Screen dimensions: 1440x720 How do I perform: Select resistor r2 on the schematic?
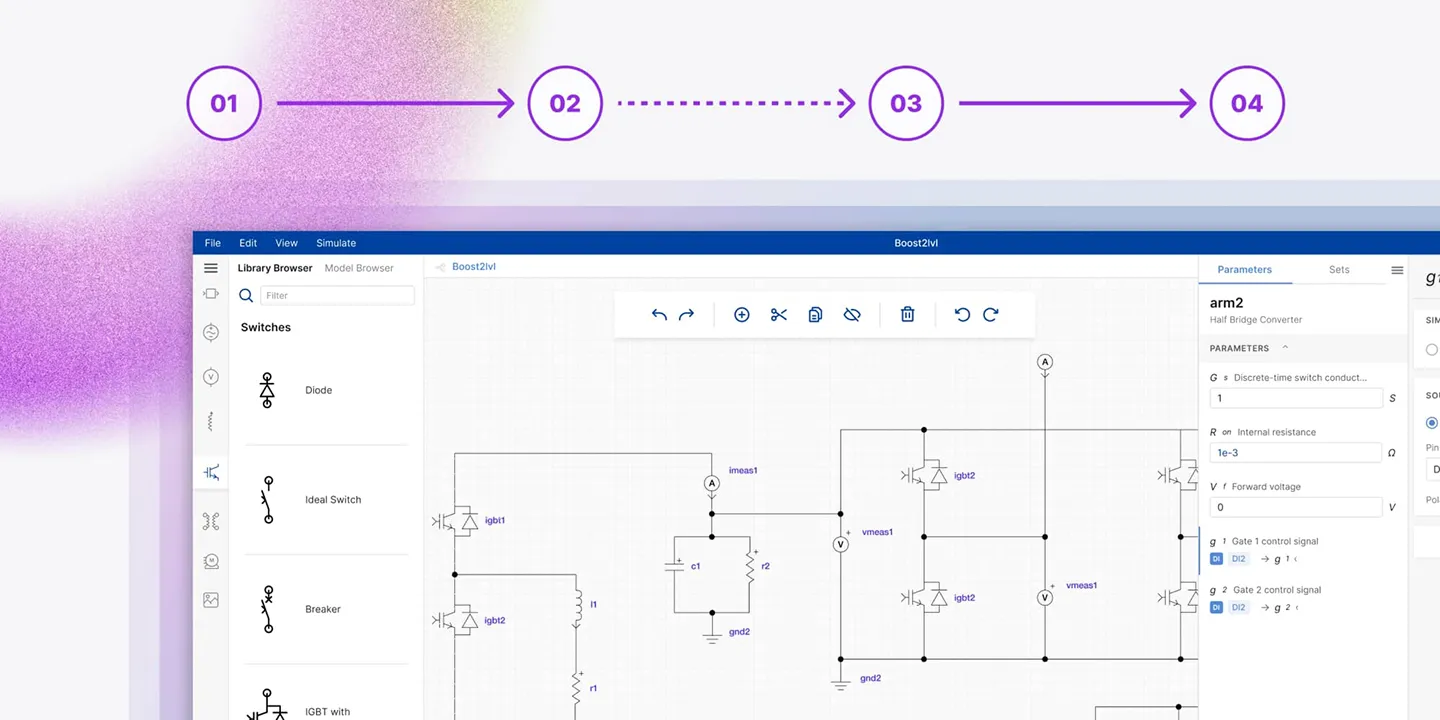[x=749, y=567]
